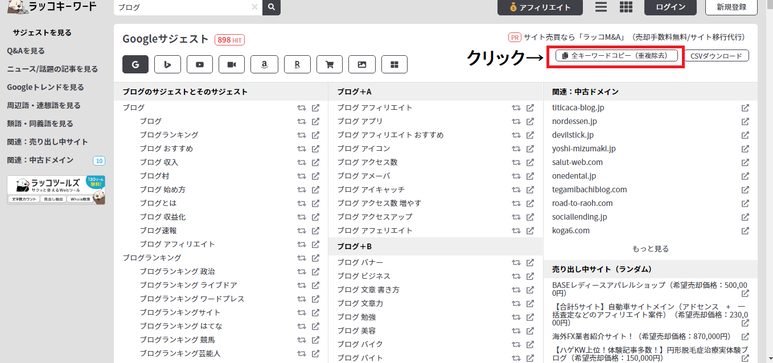Screen dimensions: 773x363
Task: Open the ラッコM&A PR link
Action: pos(634,37)
